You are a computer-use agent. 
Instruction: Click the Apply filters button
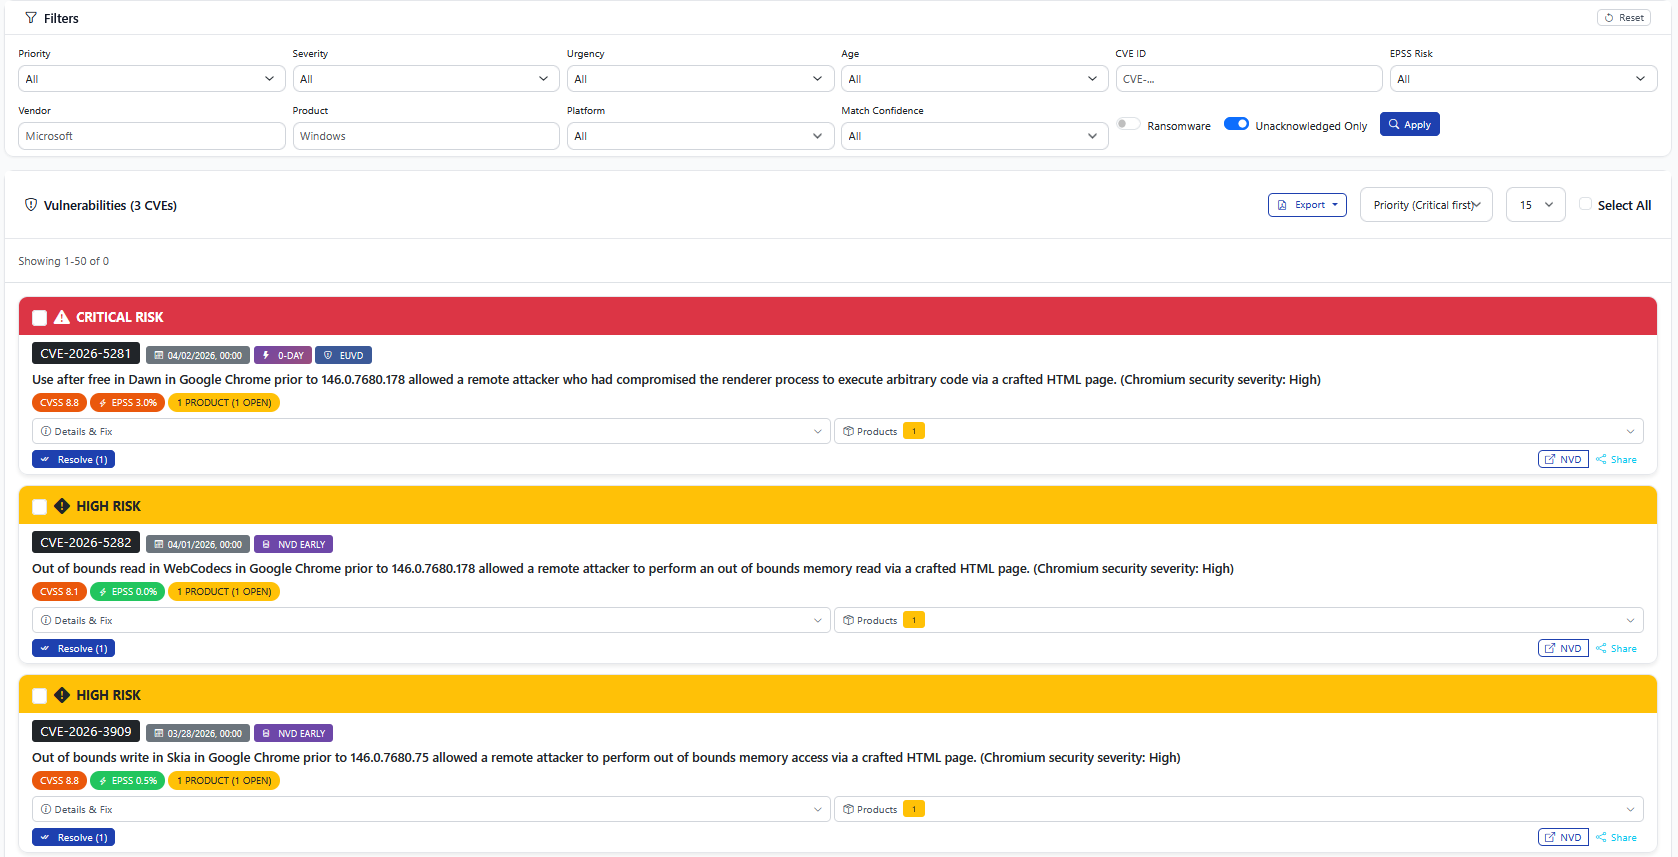point(1409,124)
